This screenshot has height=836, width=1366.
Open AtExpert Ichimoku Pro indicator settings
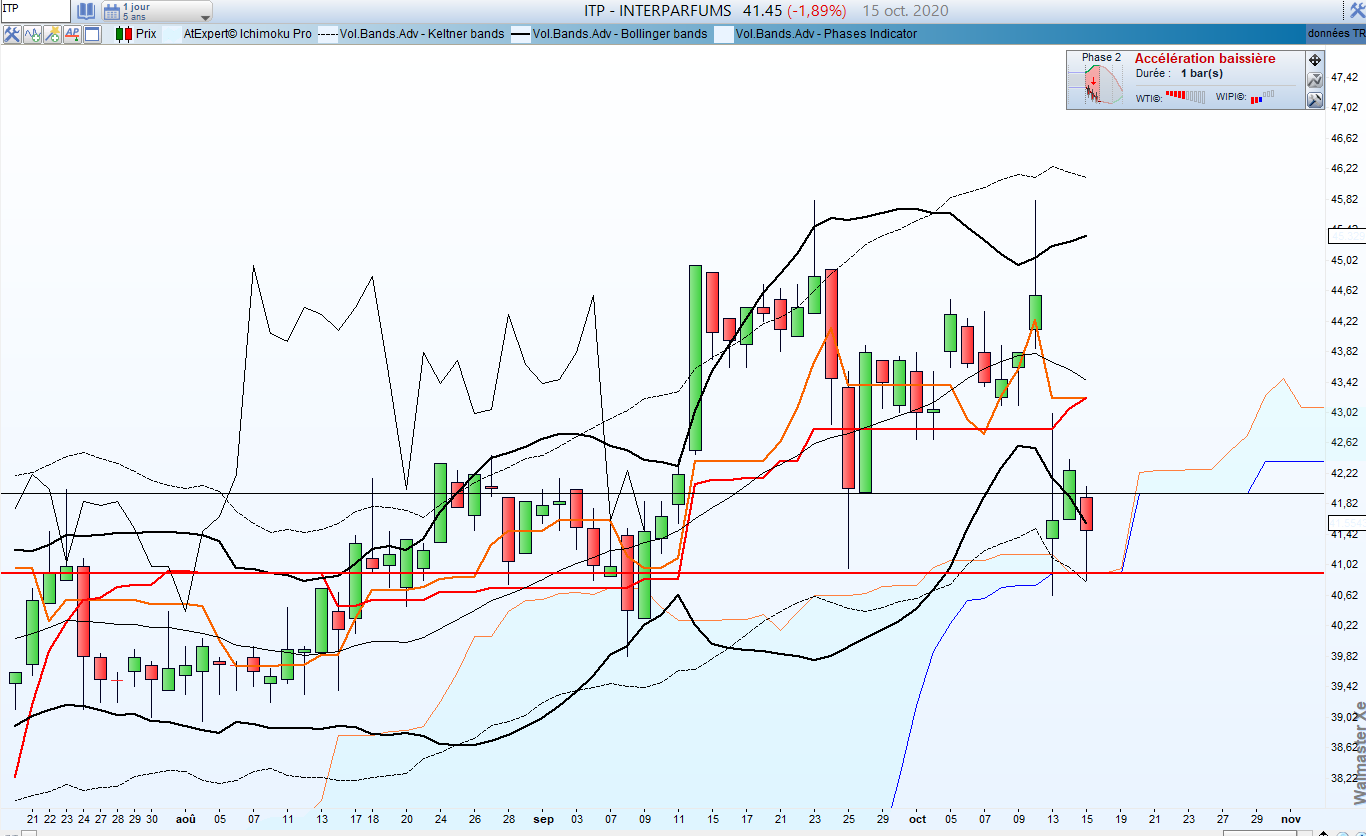click(x=247, y=34)
